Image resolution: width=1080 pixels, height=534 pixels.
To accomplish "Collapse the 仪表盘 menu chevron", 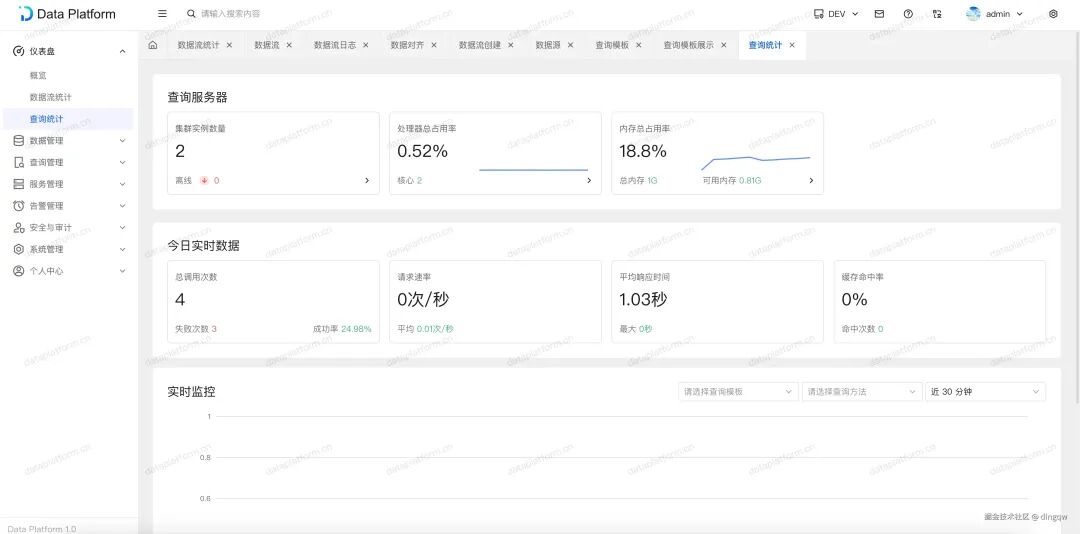I will pos(123,51).
